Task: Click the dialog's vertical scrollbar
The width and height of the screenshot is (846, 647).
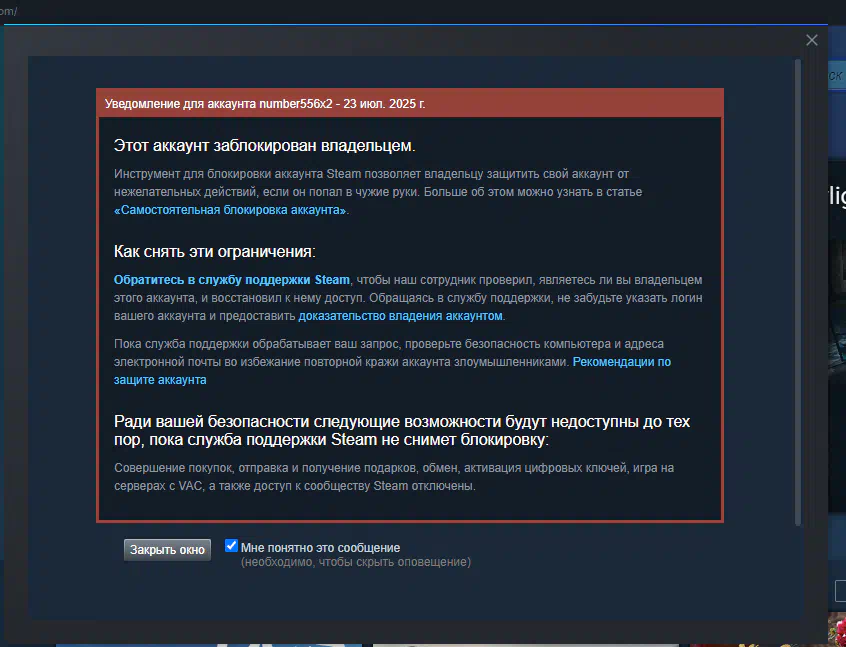Action: [798, 291]
